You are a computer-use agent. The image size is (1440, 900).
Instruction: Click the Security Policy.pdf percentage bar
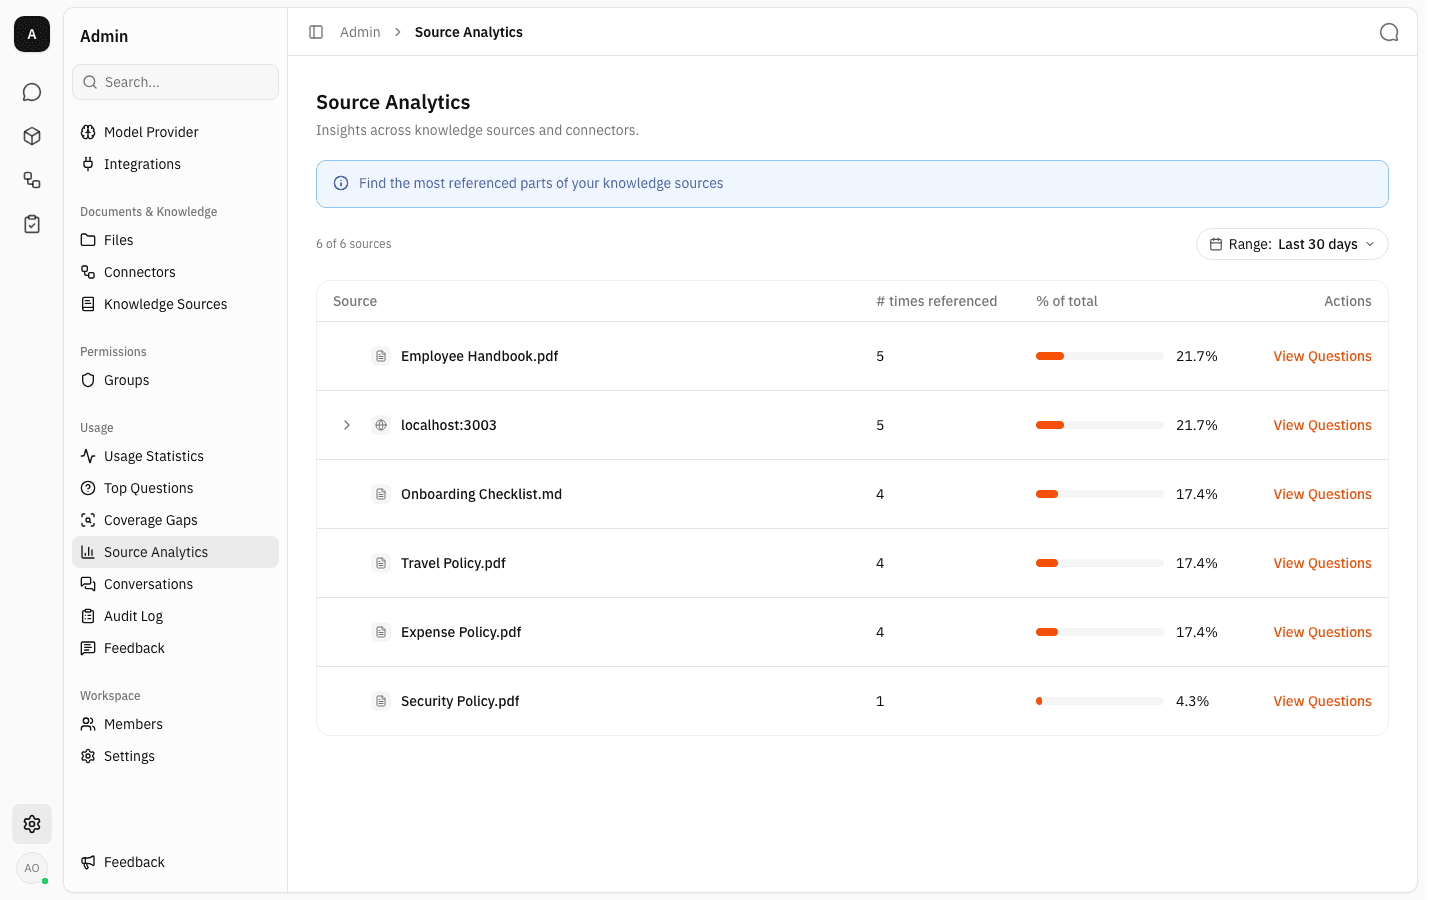pos(1100,701)
